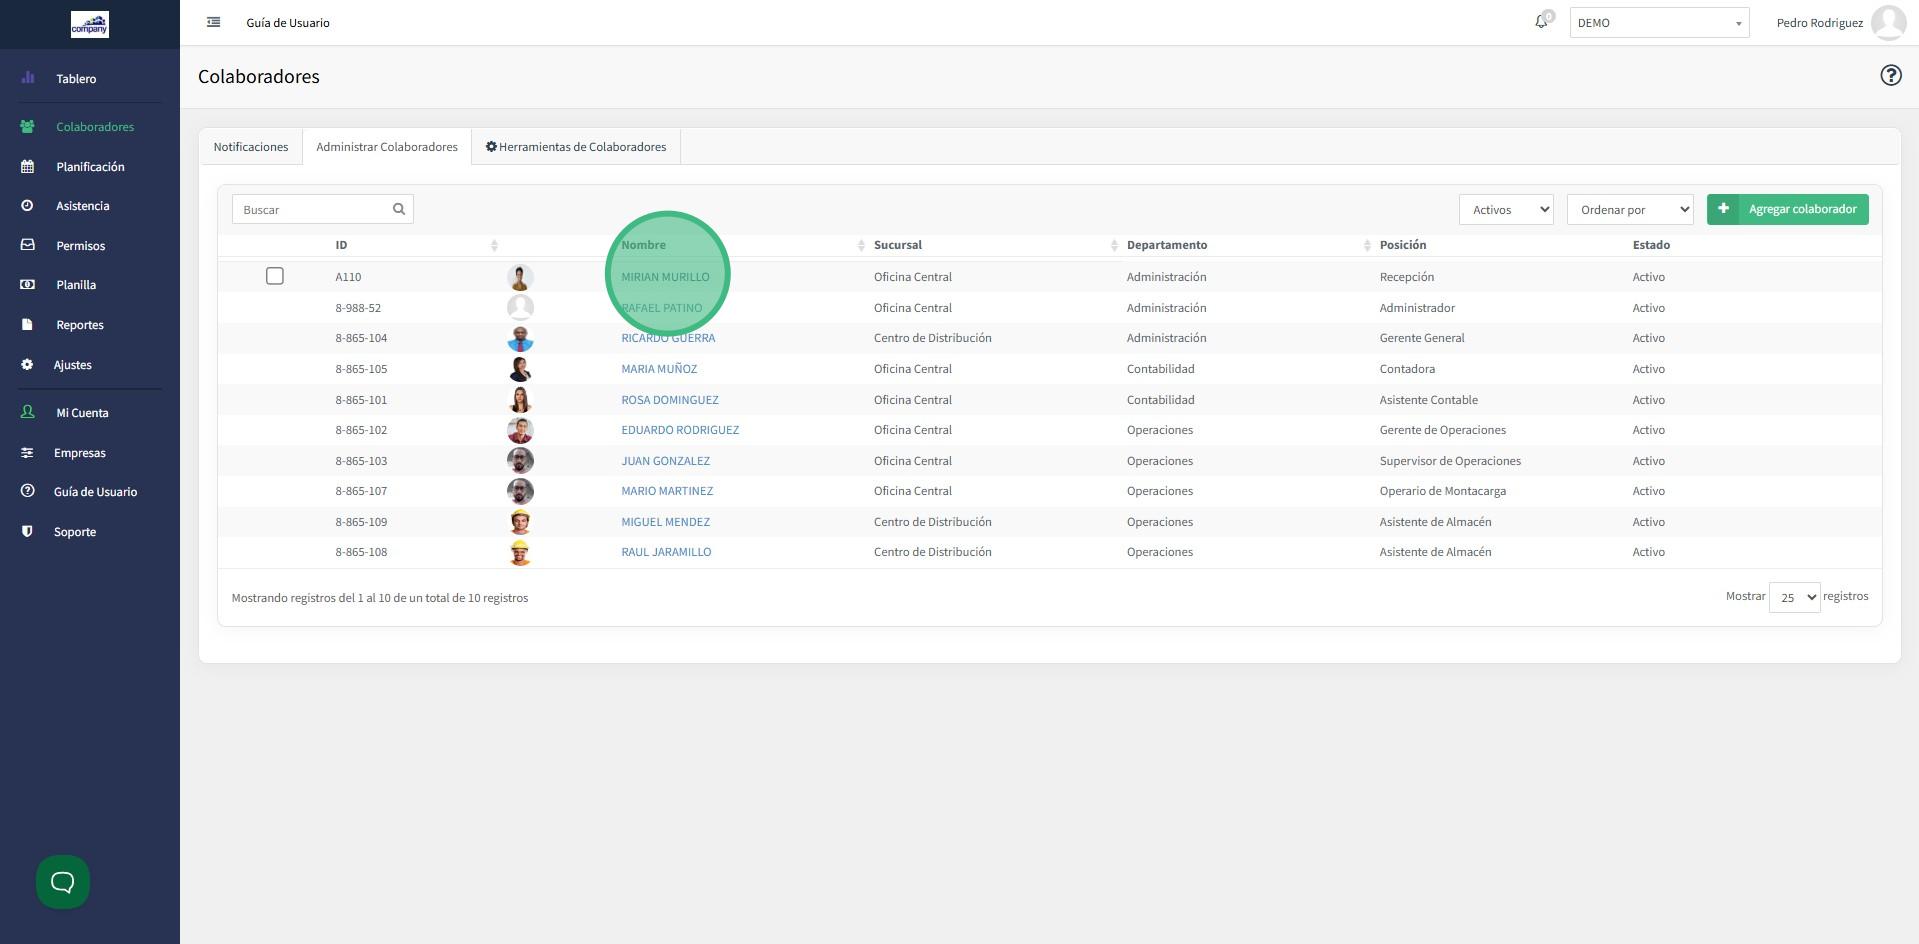The width and height of the screenshot is (1919, 944).
Task: Click Pedro Rodriguez profile avatar
Action: click(1888, 23)
